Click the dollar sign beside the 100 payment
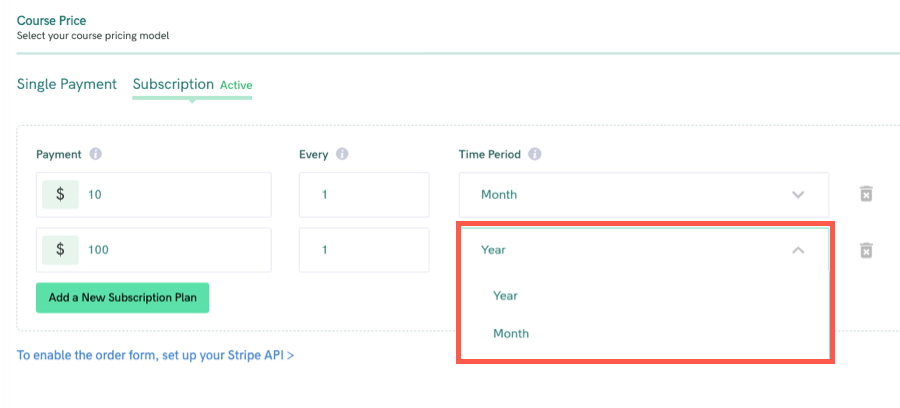The width and height of the screenshot is (900, 408). [x=60, y=250]
